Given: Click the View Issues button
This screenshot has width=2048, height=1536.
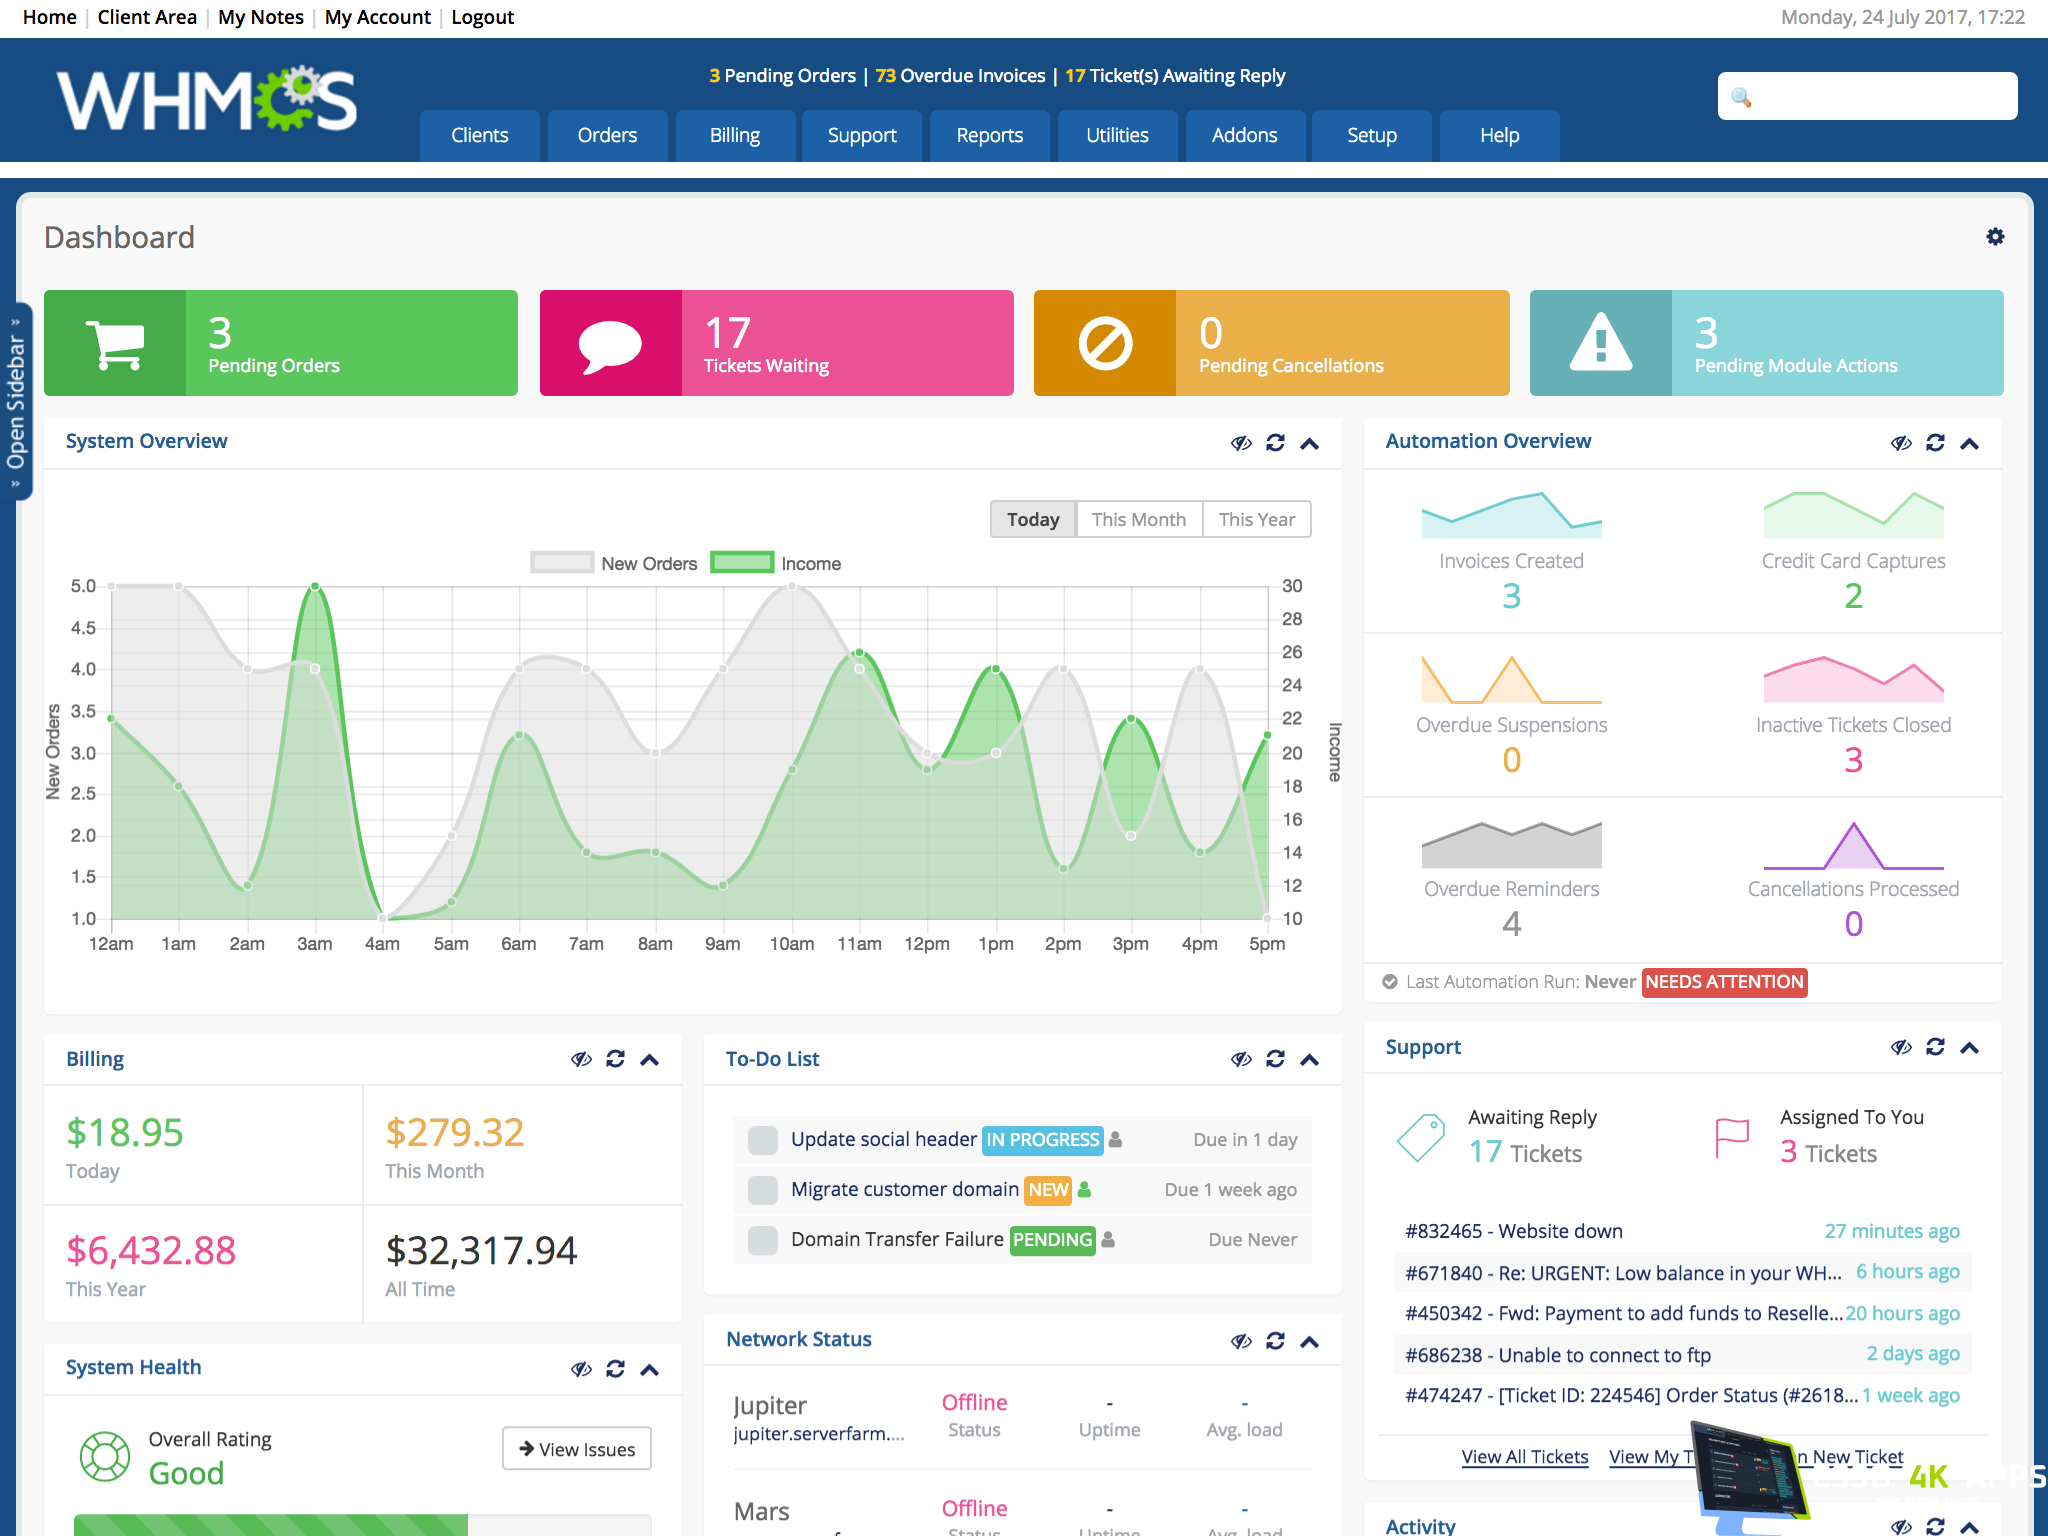Looking at the screenshot, I should (577, 1449).
